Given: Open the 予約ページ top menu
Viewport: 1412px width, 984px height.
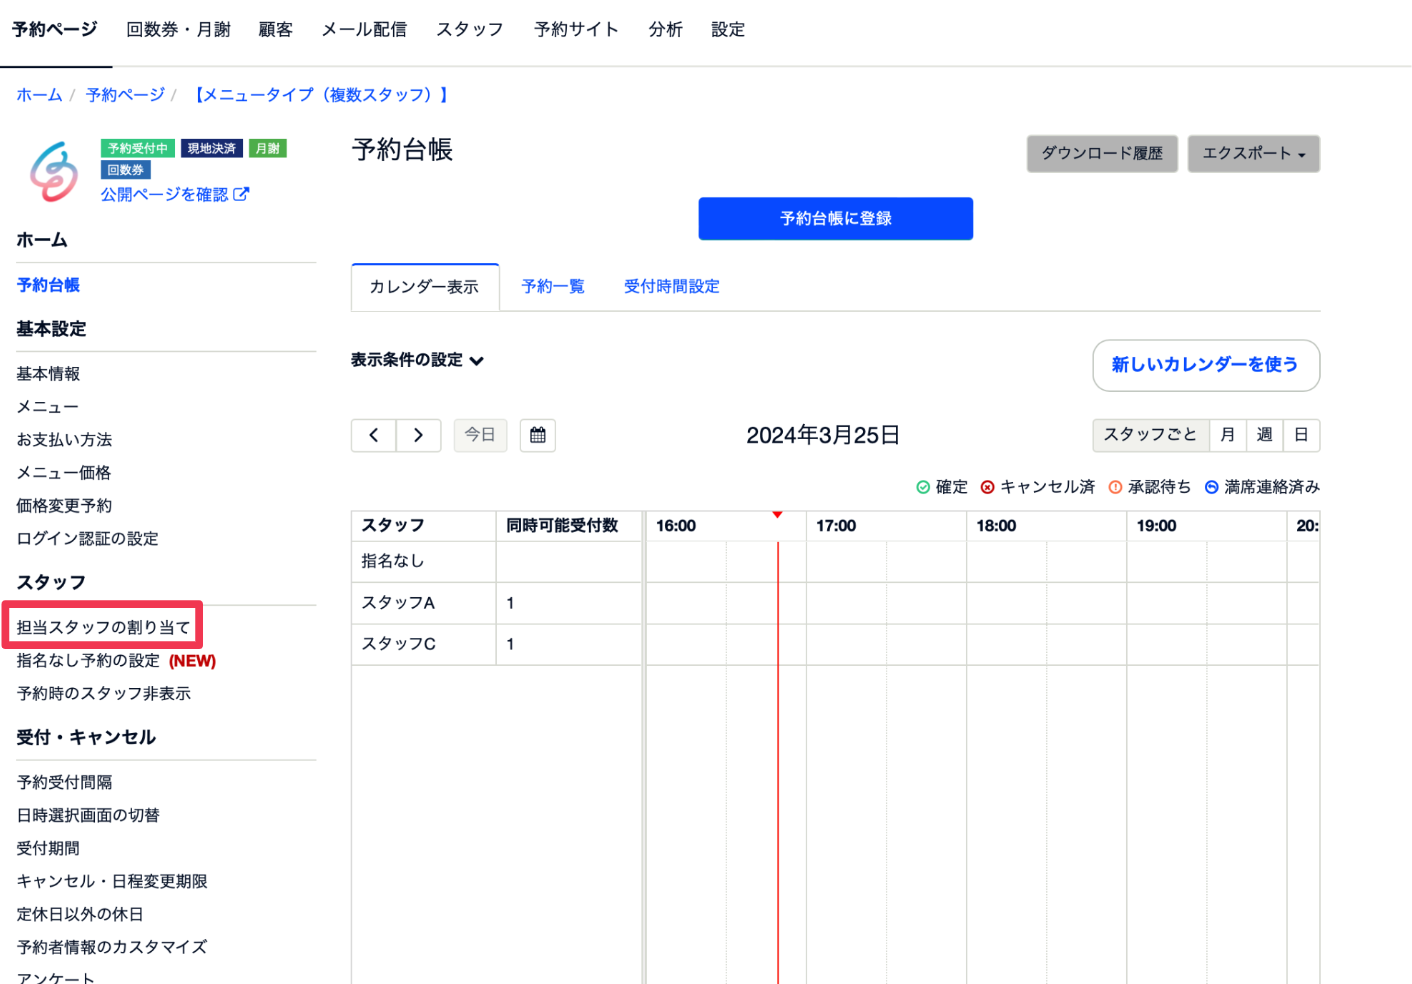Looking at the screenshot, I should 55,29.
